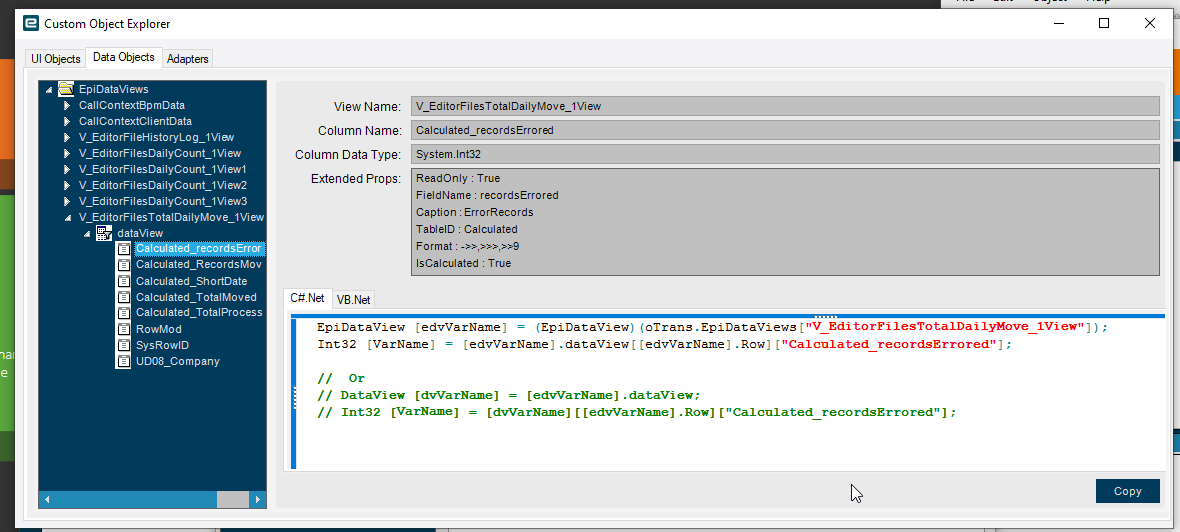Switch to the VB.Net code tab
1180x532 pixels.
pos(353,299)
